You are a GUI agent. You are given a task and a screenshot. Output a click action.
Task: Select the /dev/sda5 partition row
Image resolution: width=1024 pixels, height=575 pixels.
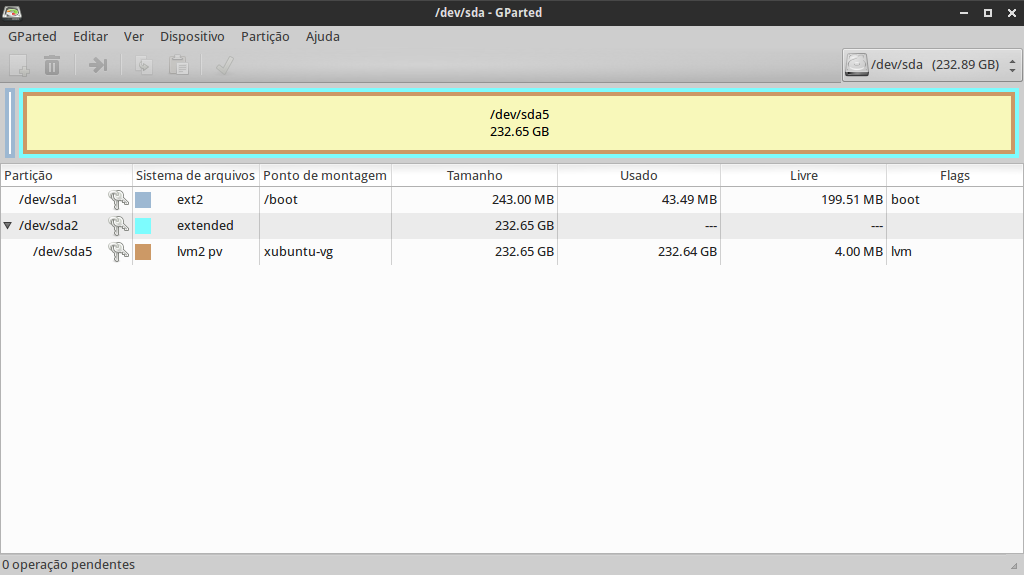tap(511, 252)
